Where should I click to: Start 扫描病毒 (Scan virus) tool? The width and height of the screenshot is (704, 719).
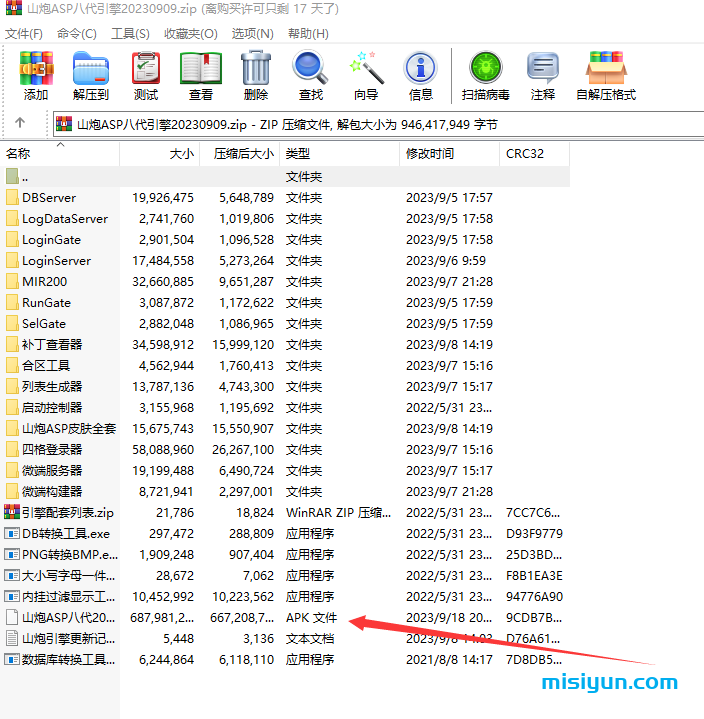[486, 68]
